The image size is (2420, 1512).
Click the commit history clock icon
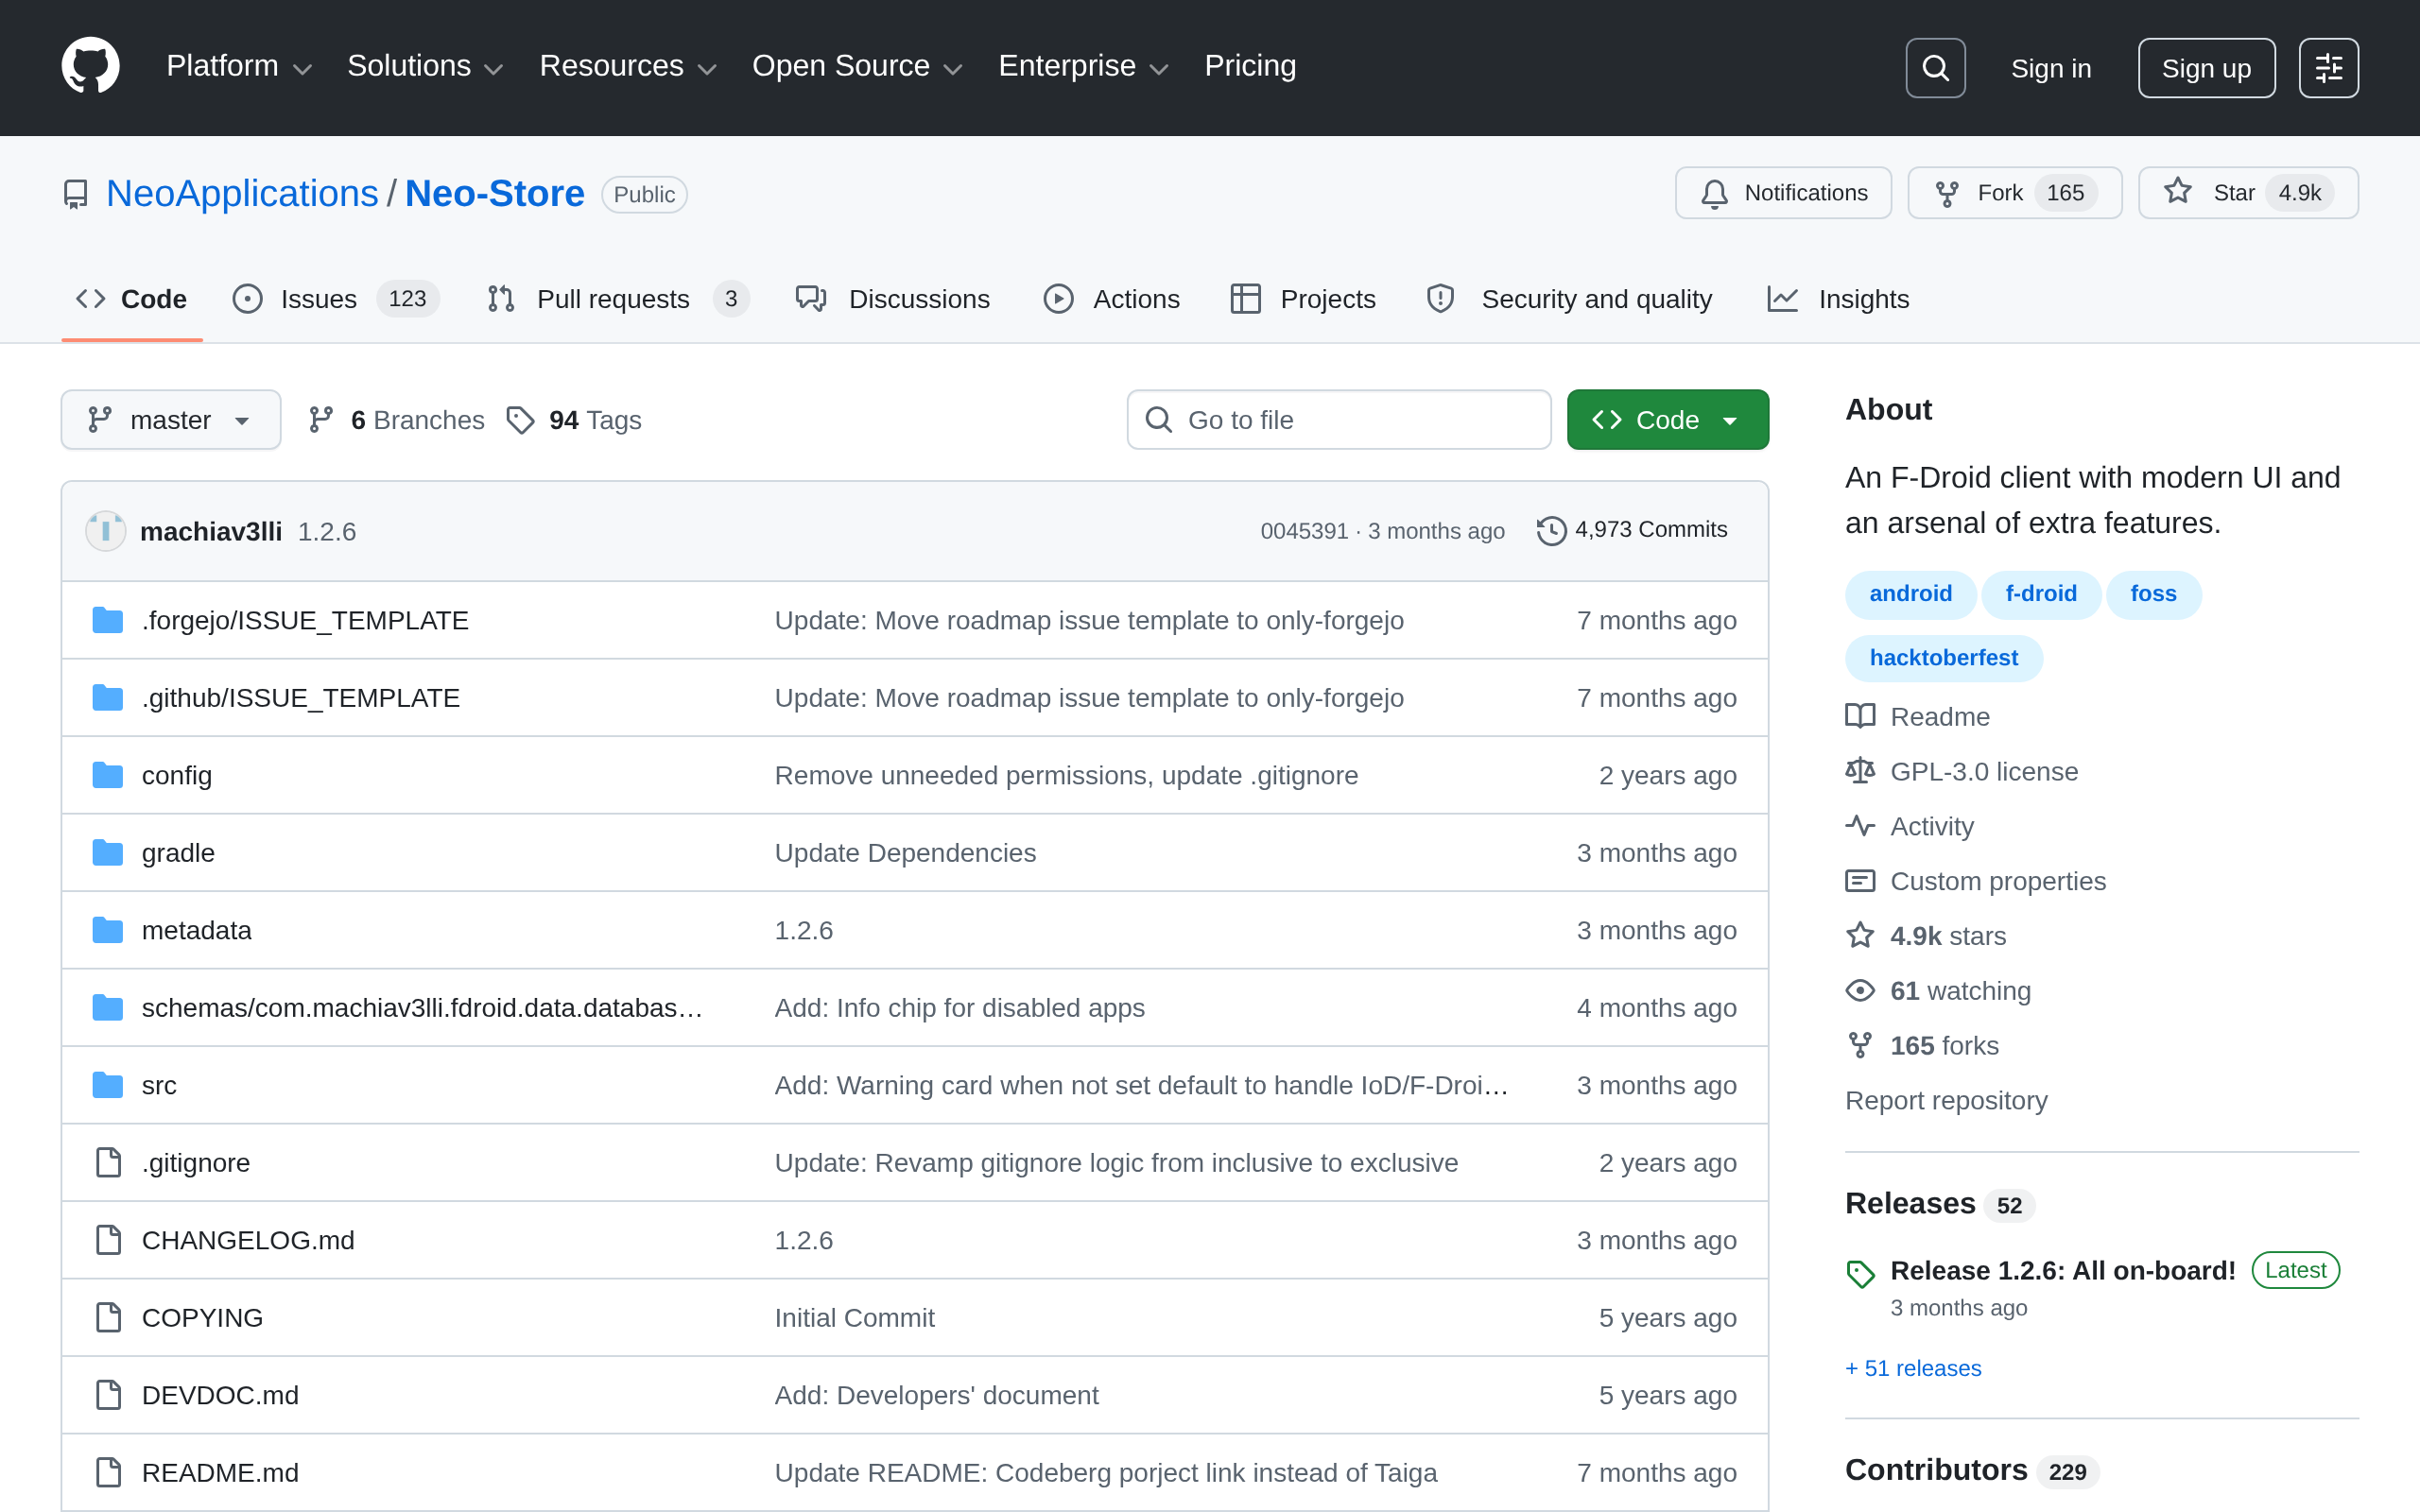tap(1551, 530)
